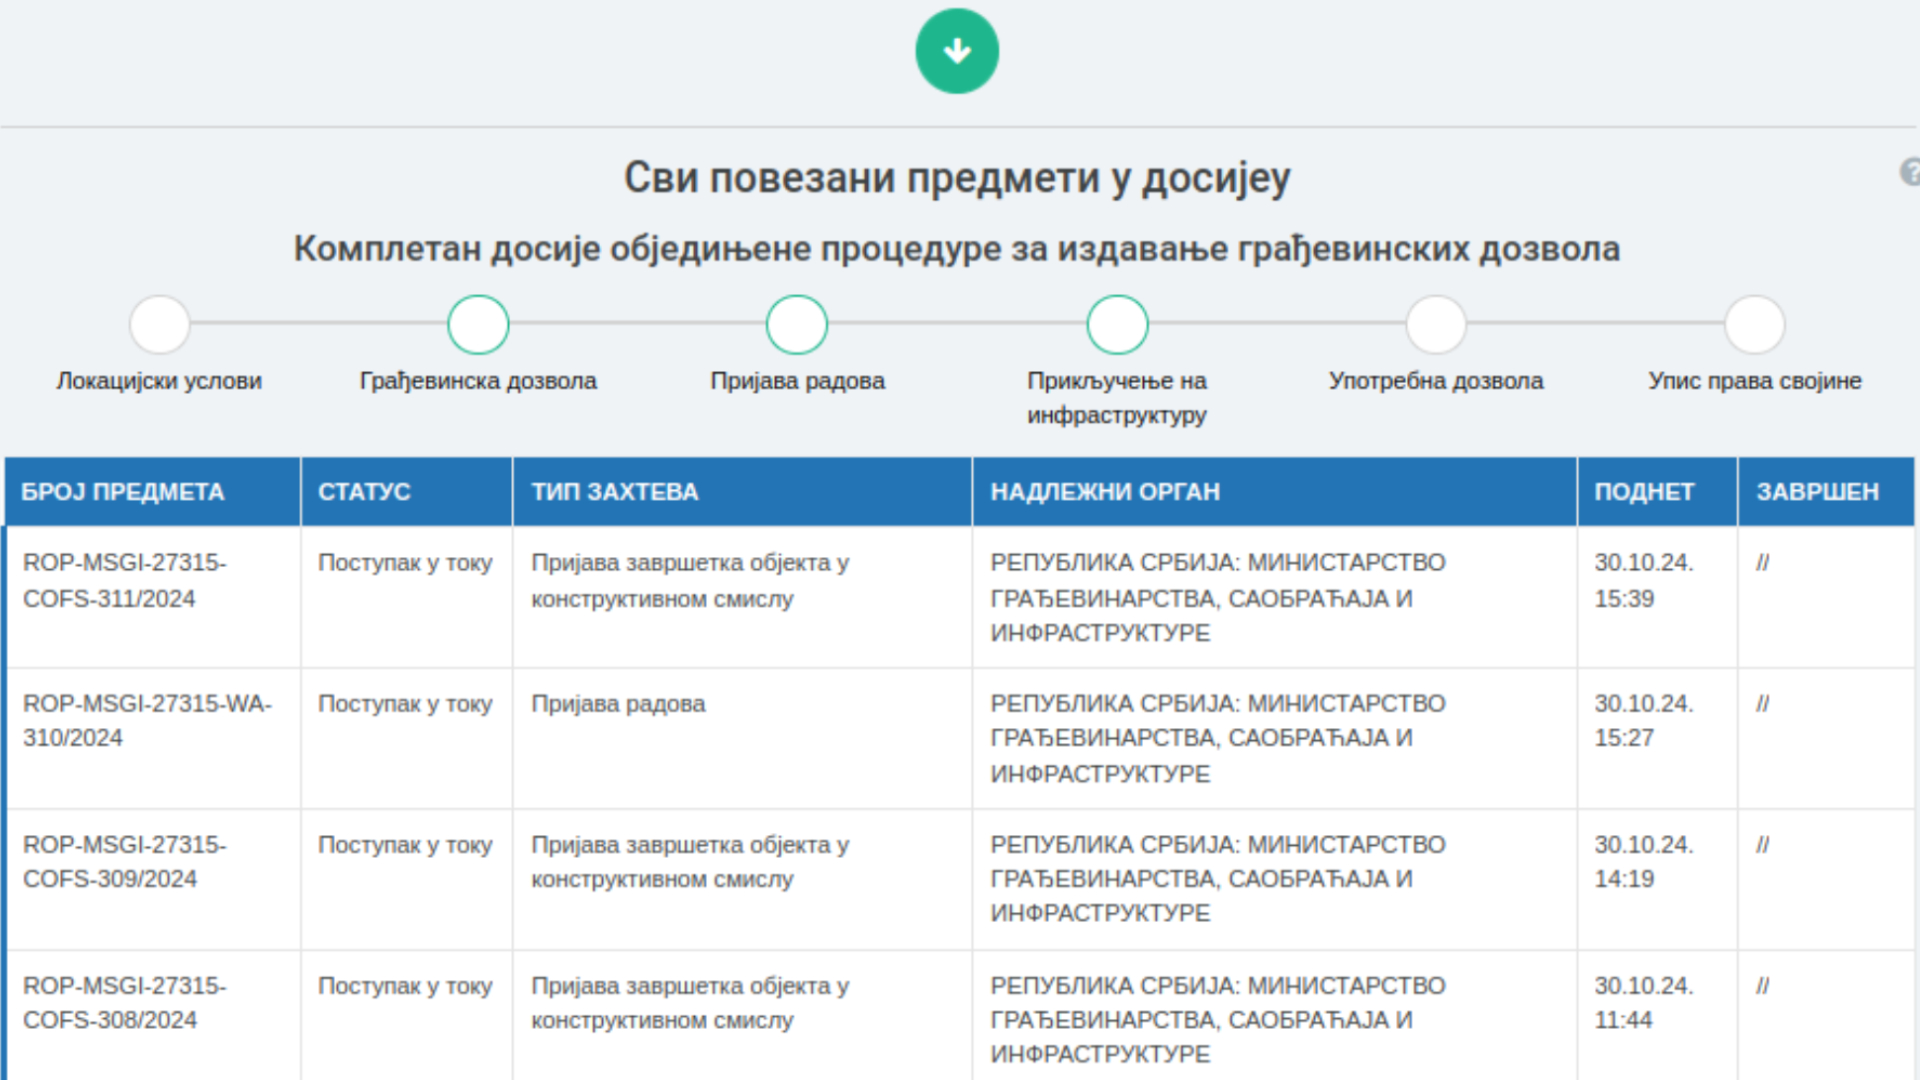Select the Употребна дозвола step circle
The image size is (1920, 1080).
(1436, 324)
